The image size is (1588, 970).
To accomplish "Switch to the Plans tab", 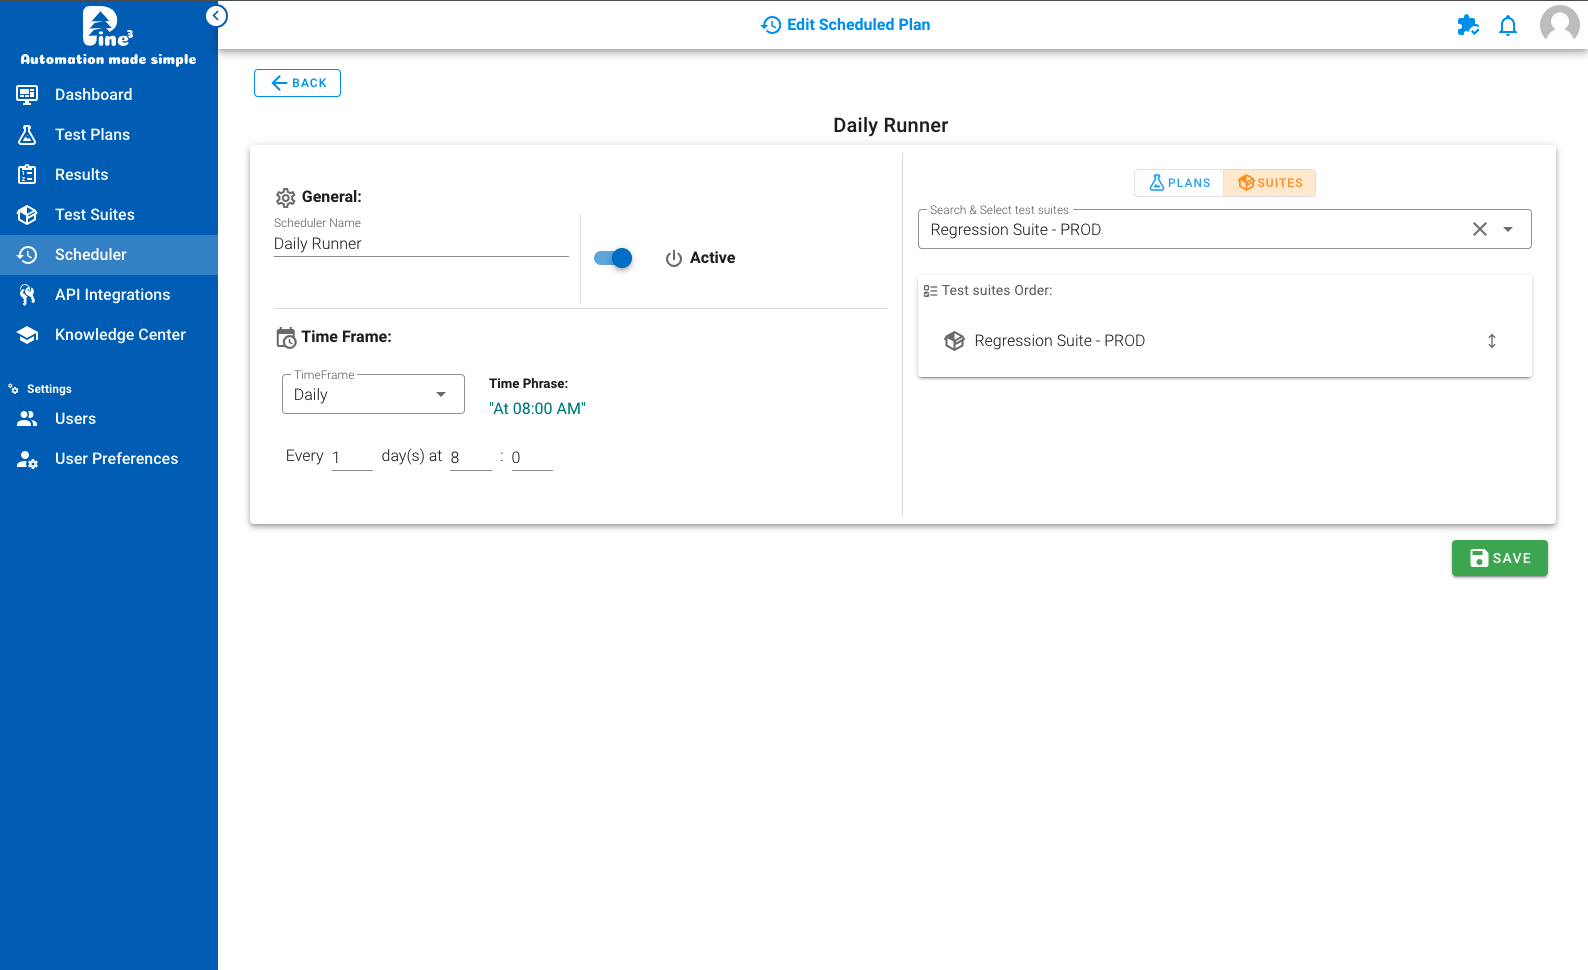I will pos(1179,183).
